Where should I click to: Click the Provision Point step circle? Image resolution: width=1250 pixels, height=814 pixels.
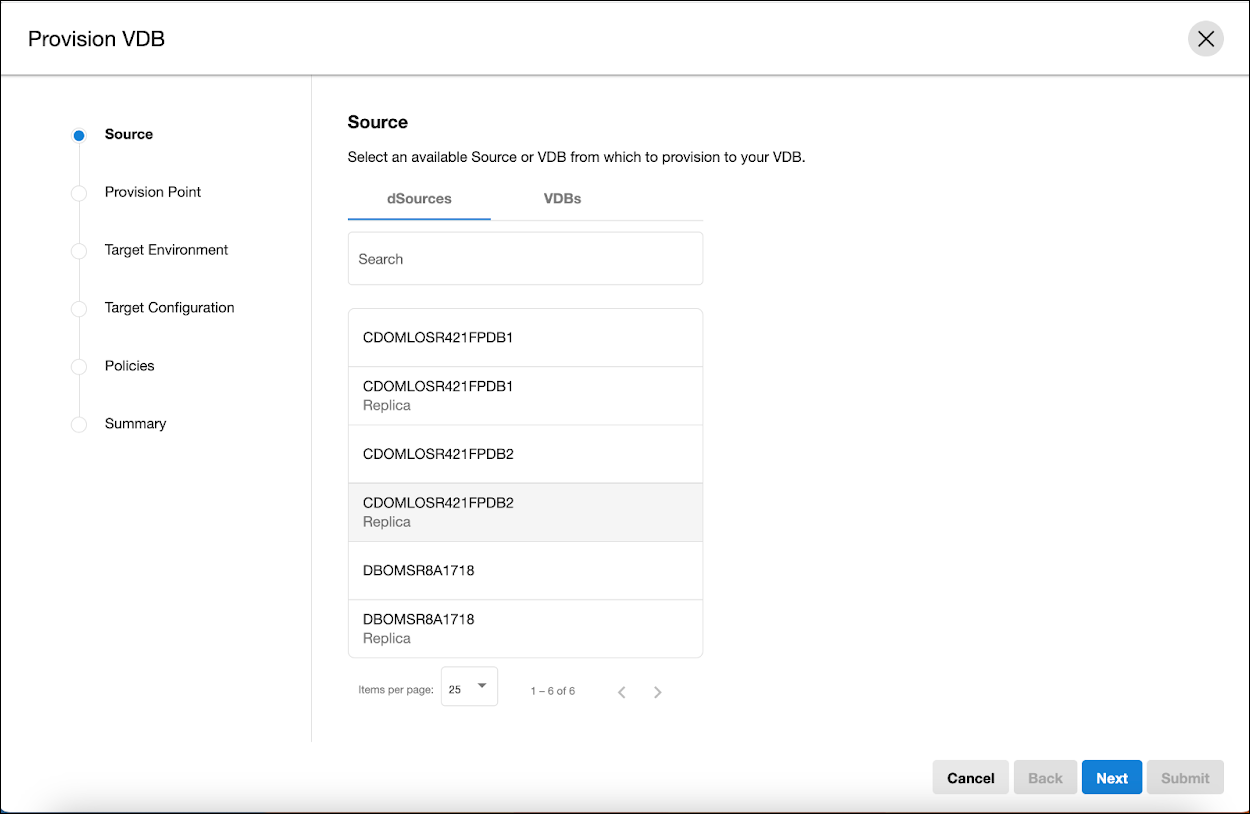coord(79,193)
